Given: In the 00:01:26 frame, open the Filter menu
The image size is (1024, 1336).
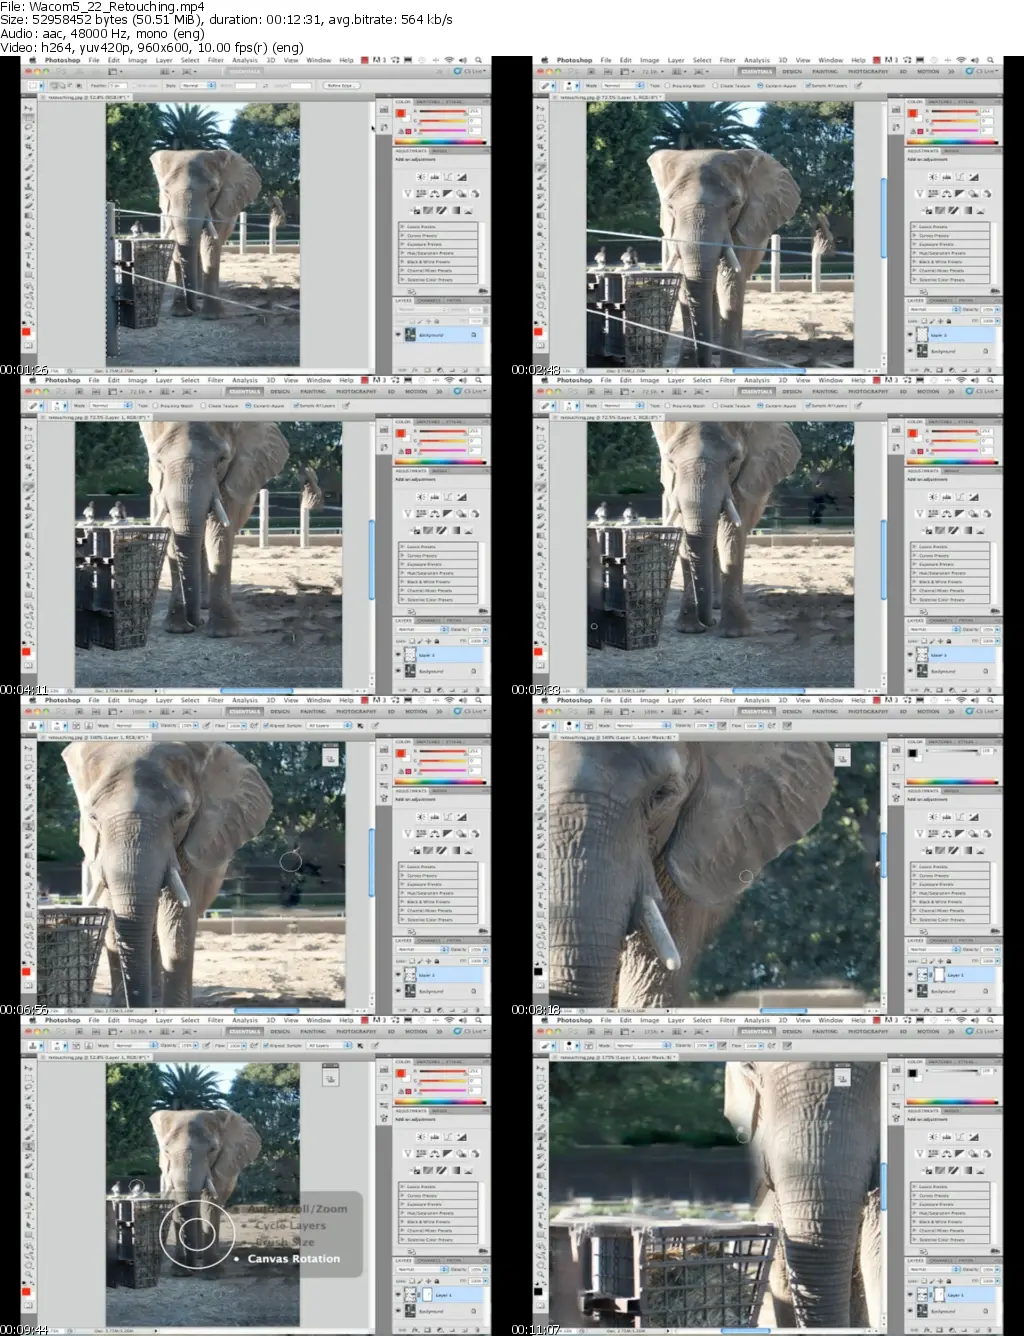Looking at the screenshot, I should [216, 60].
